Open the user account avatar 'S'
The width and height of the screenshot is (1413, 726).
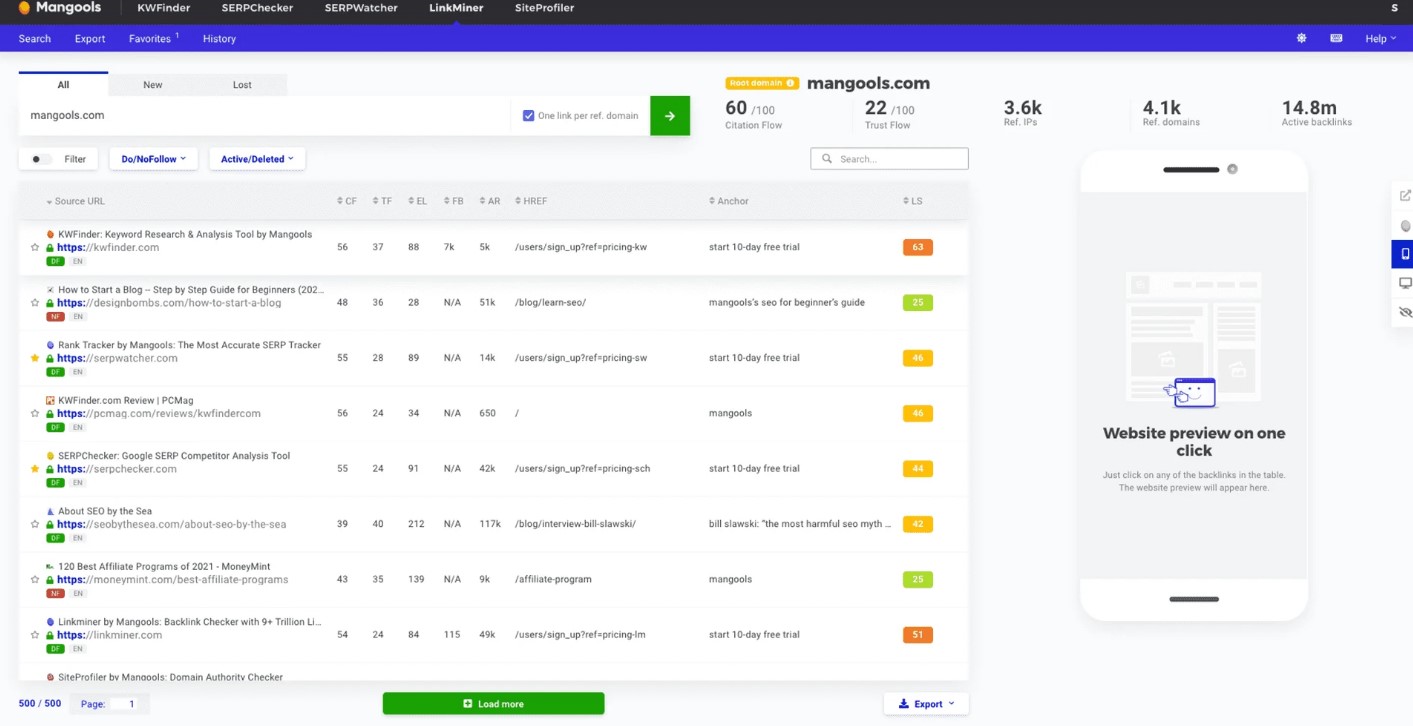[x=1394, y=8]
